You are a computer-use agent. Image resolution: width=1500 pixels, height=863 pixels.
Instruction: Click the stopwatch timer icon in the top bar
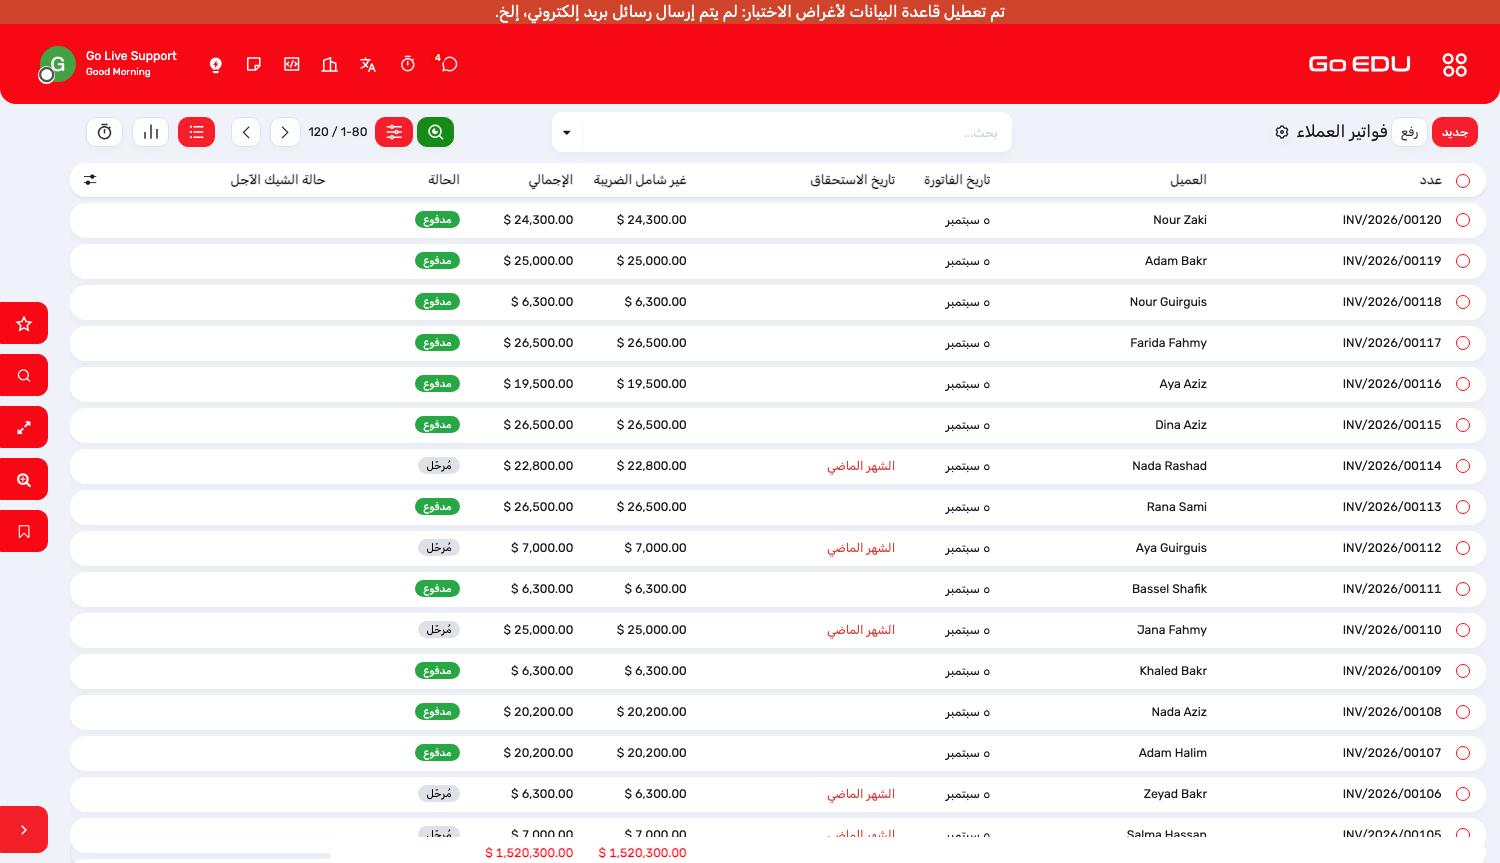(x=408, y=64)
